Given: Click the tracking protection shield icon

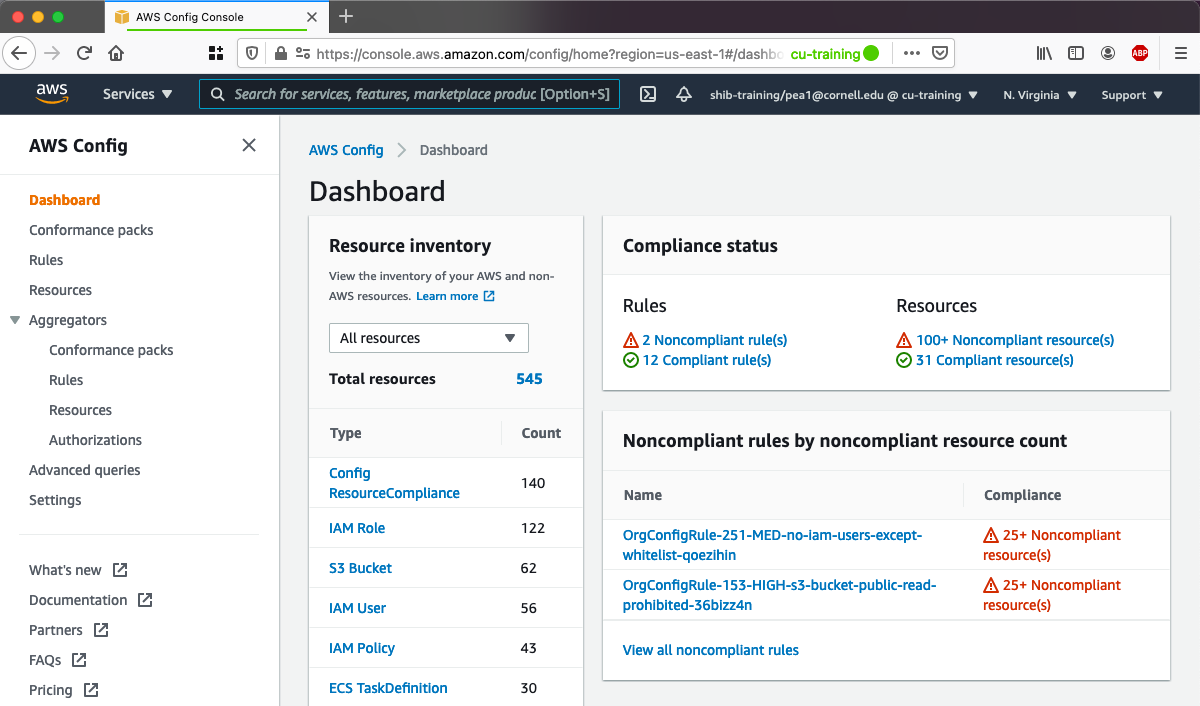Looking at the screenshot, I should tap(252, 53).
